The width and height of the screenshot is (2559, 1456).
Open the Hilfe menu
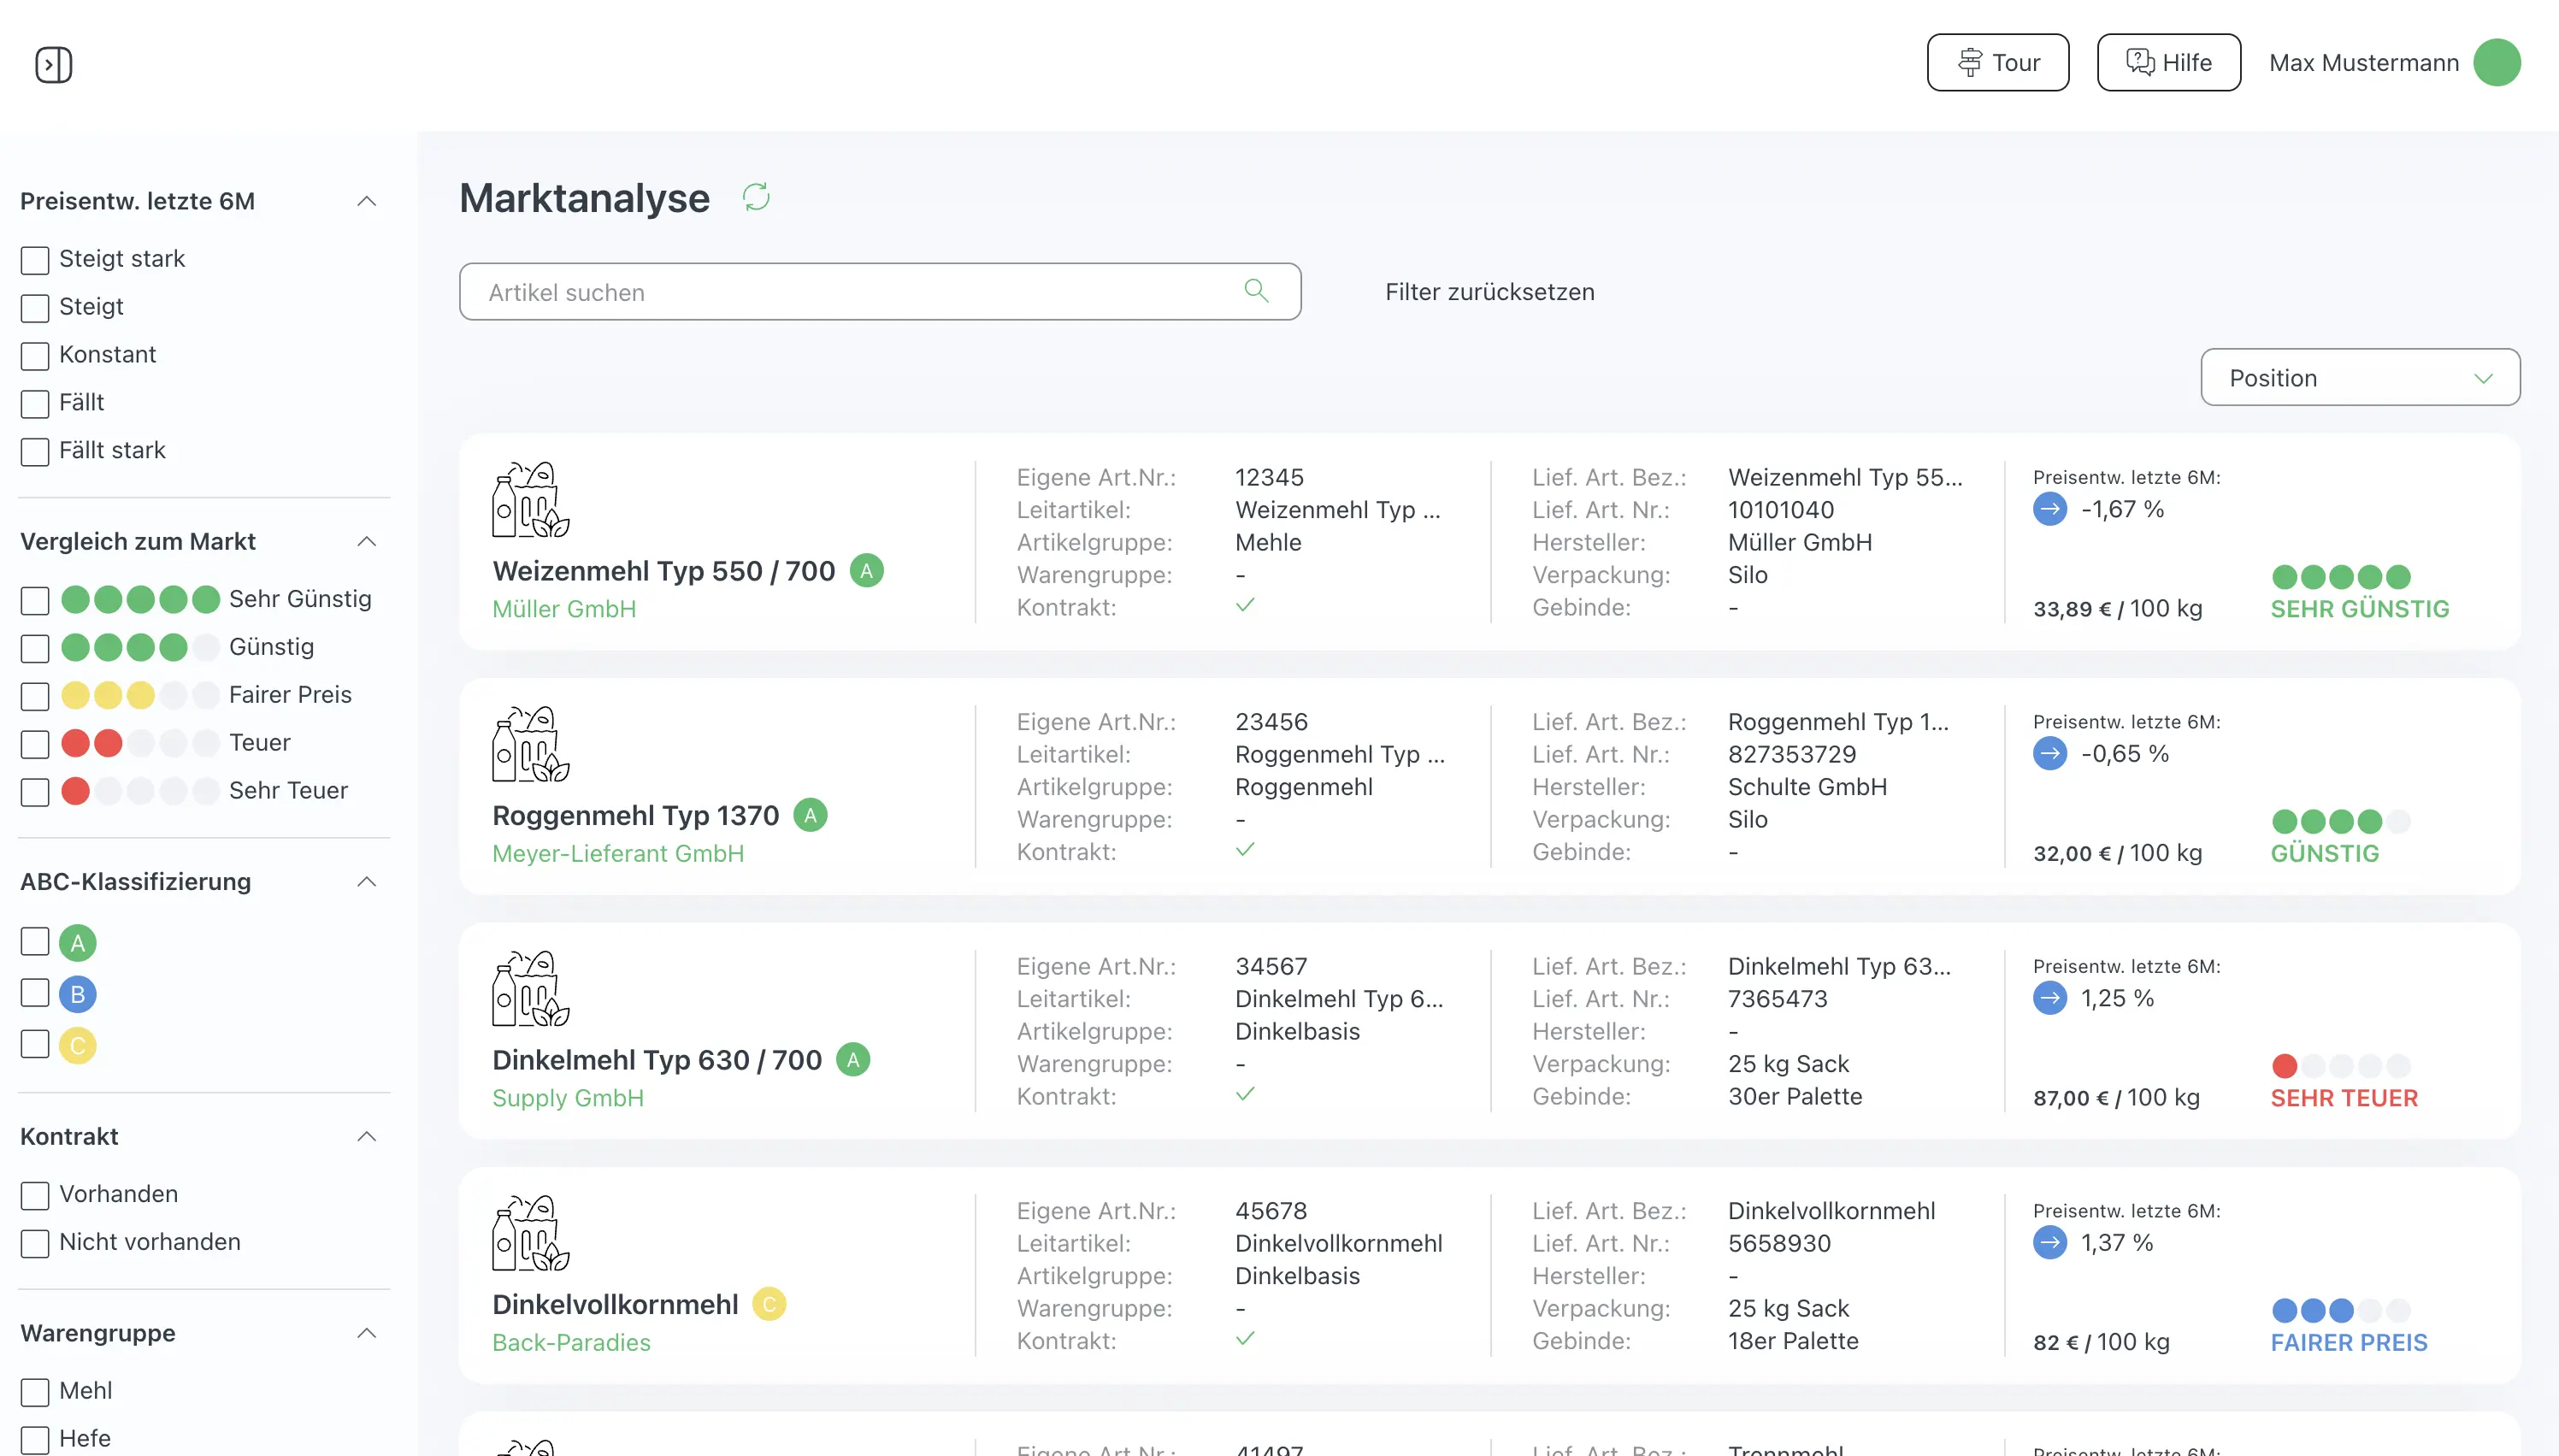(x=2168, y=62)
